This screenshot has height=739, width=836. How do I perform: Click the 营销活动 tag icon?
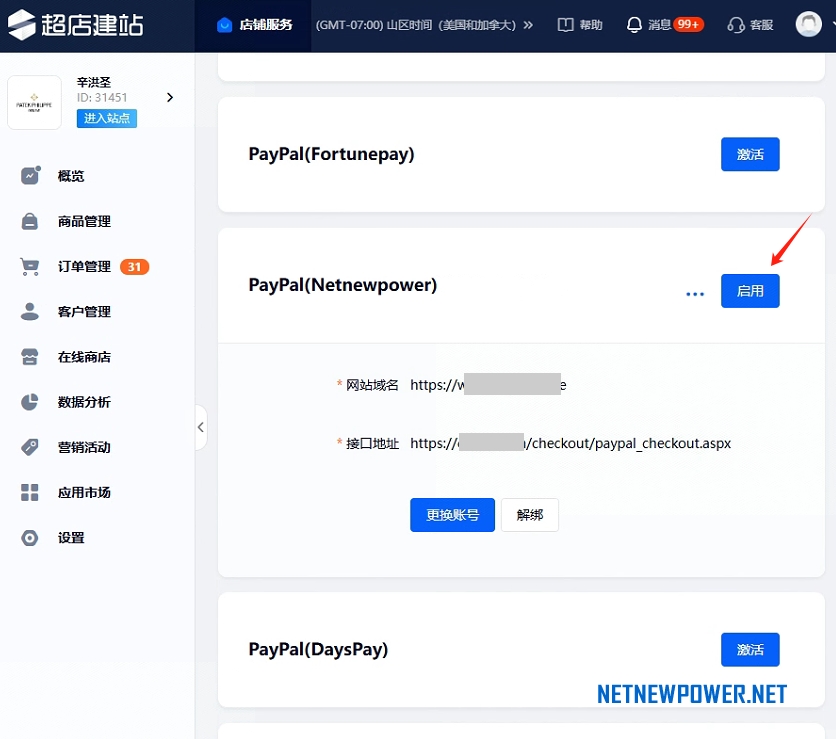(30, 447)
